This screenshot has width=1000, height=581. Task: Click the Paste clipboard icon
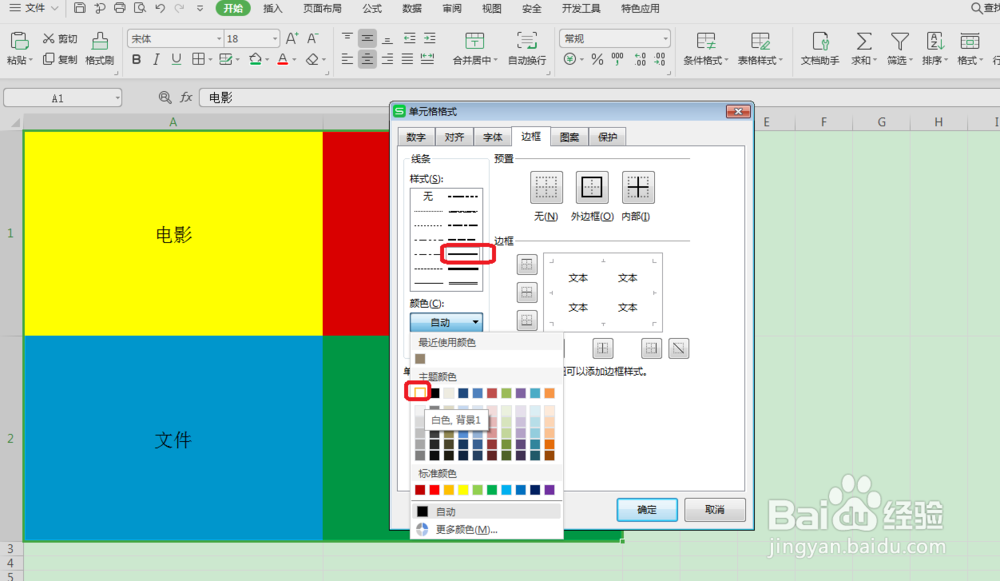point(19,41)
